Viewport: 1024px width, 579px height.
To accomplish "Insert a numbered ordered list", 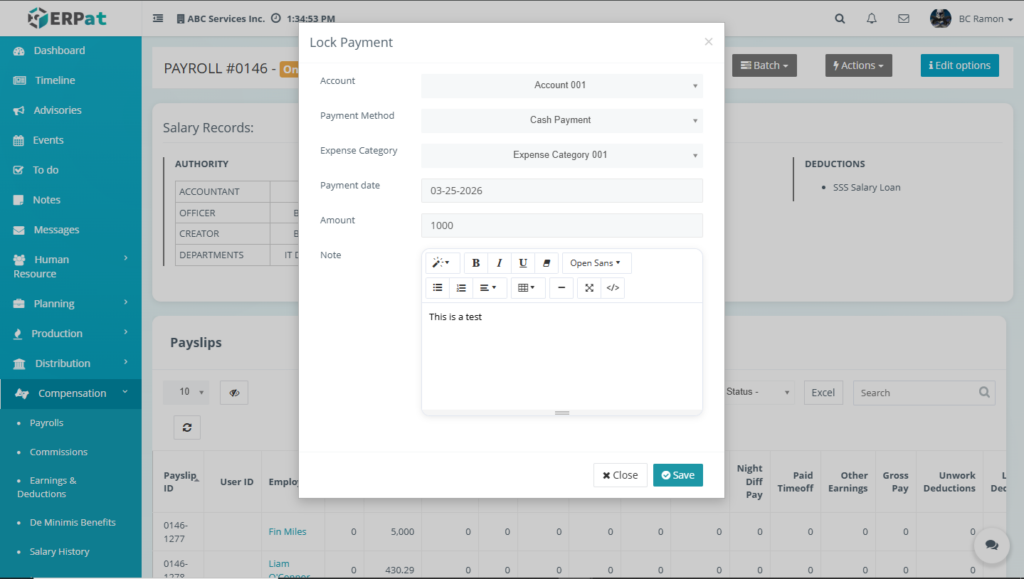I will coord(461,288).
